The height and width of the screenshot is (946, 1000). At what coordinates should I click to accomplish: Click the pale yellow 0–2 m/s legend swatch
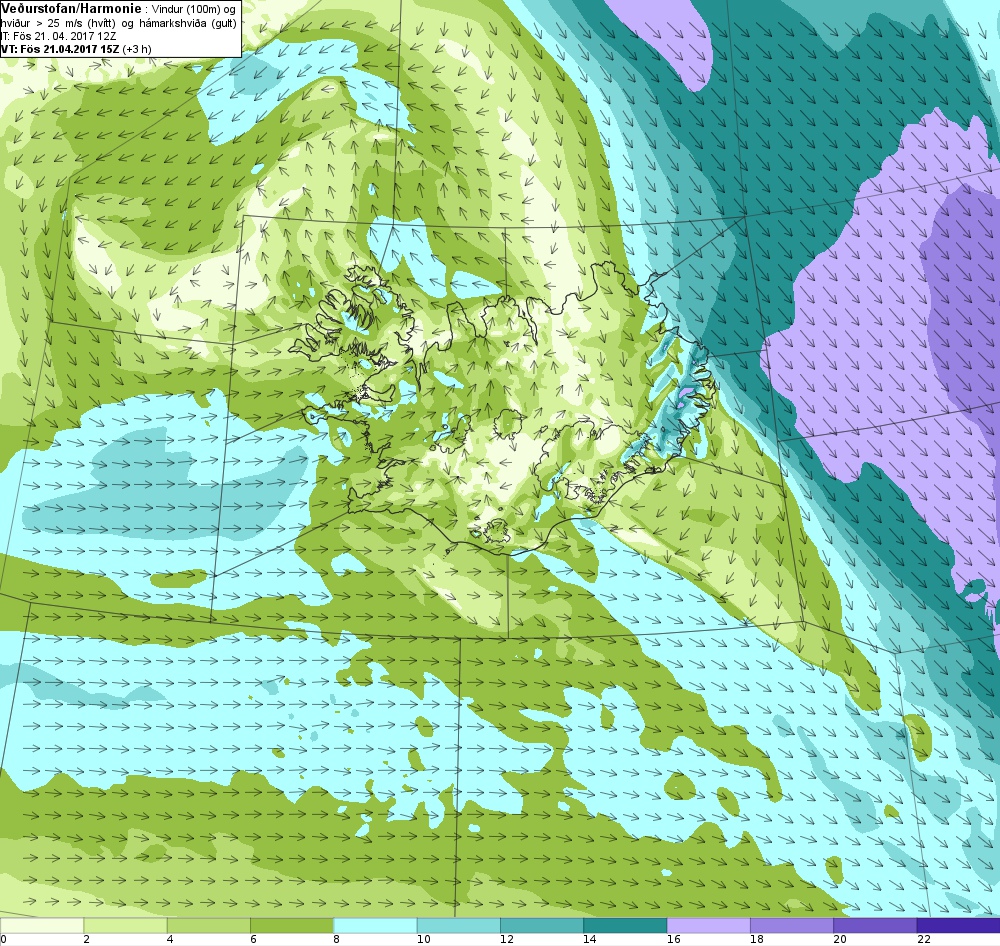point(41,925)
